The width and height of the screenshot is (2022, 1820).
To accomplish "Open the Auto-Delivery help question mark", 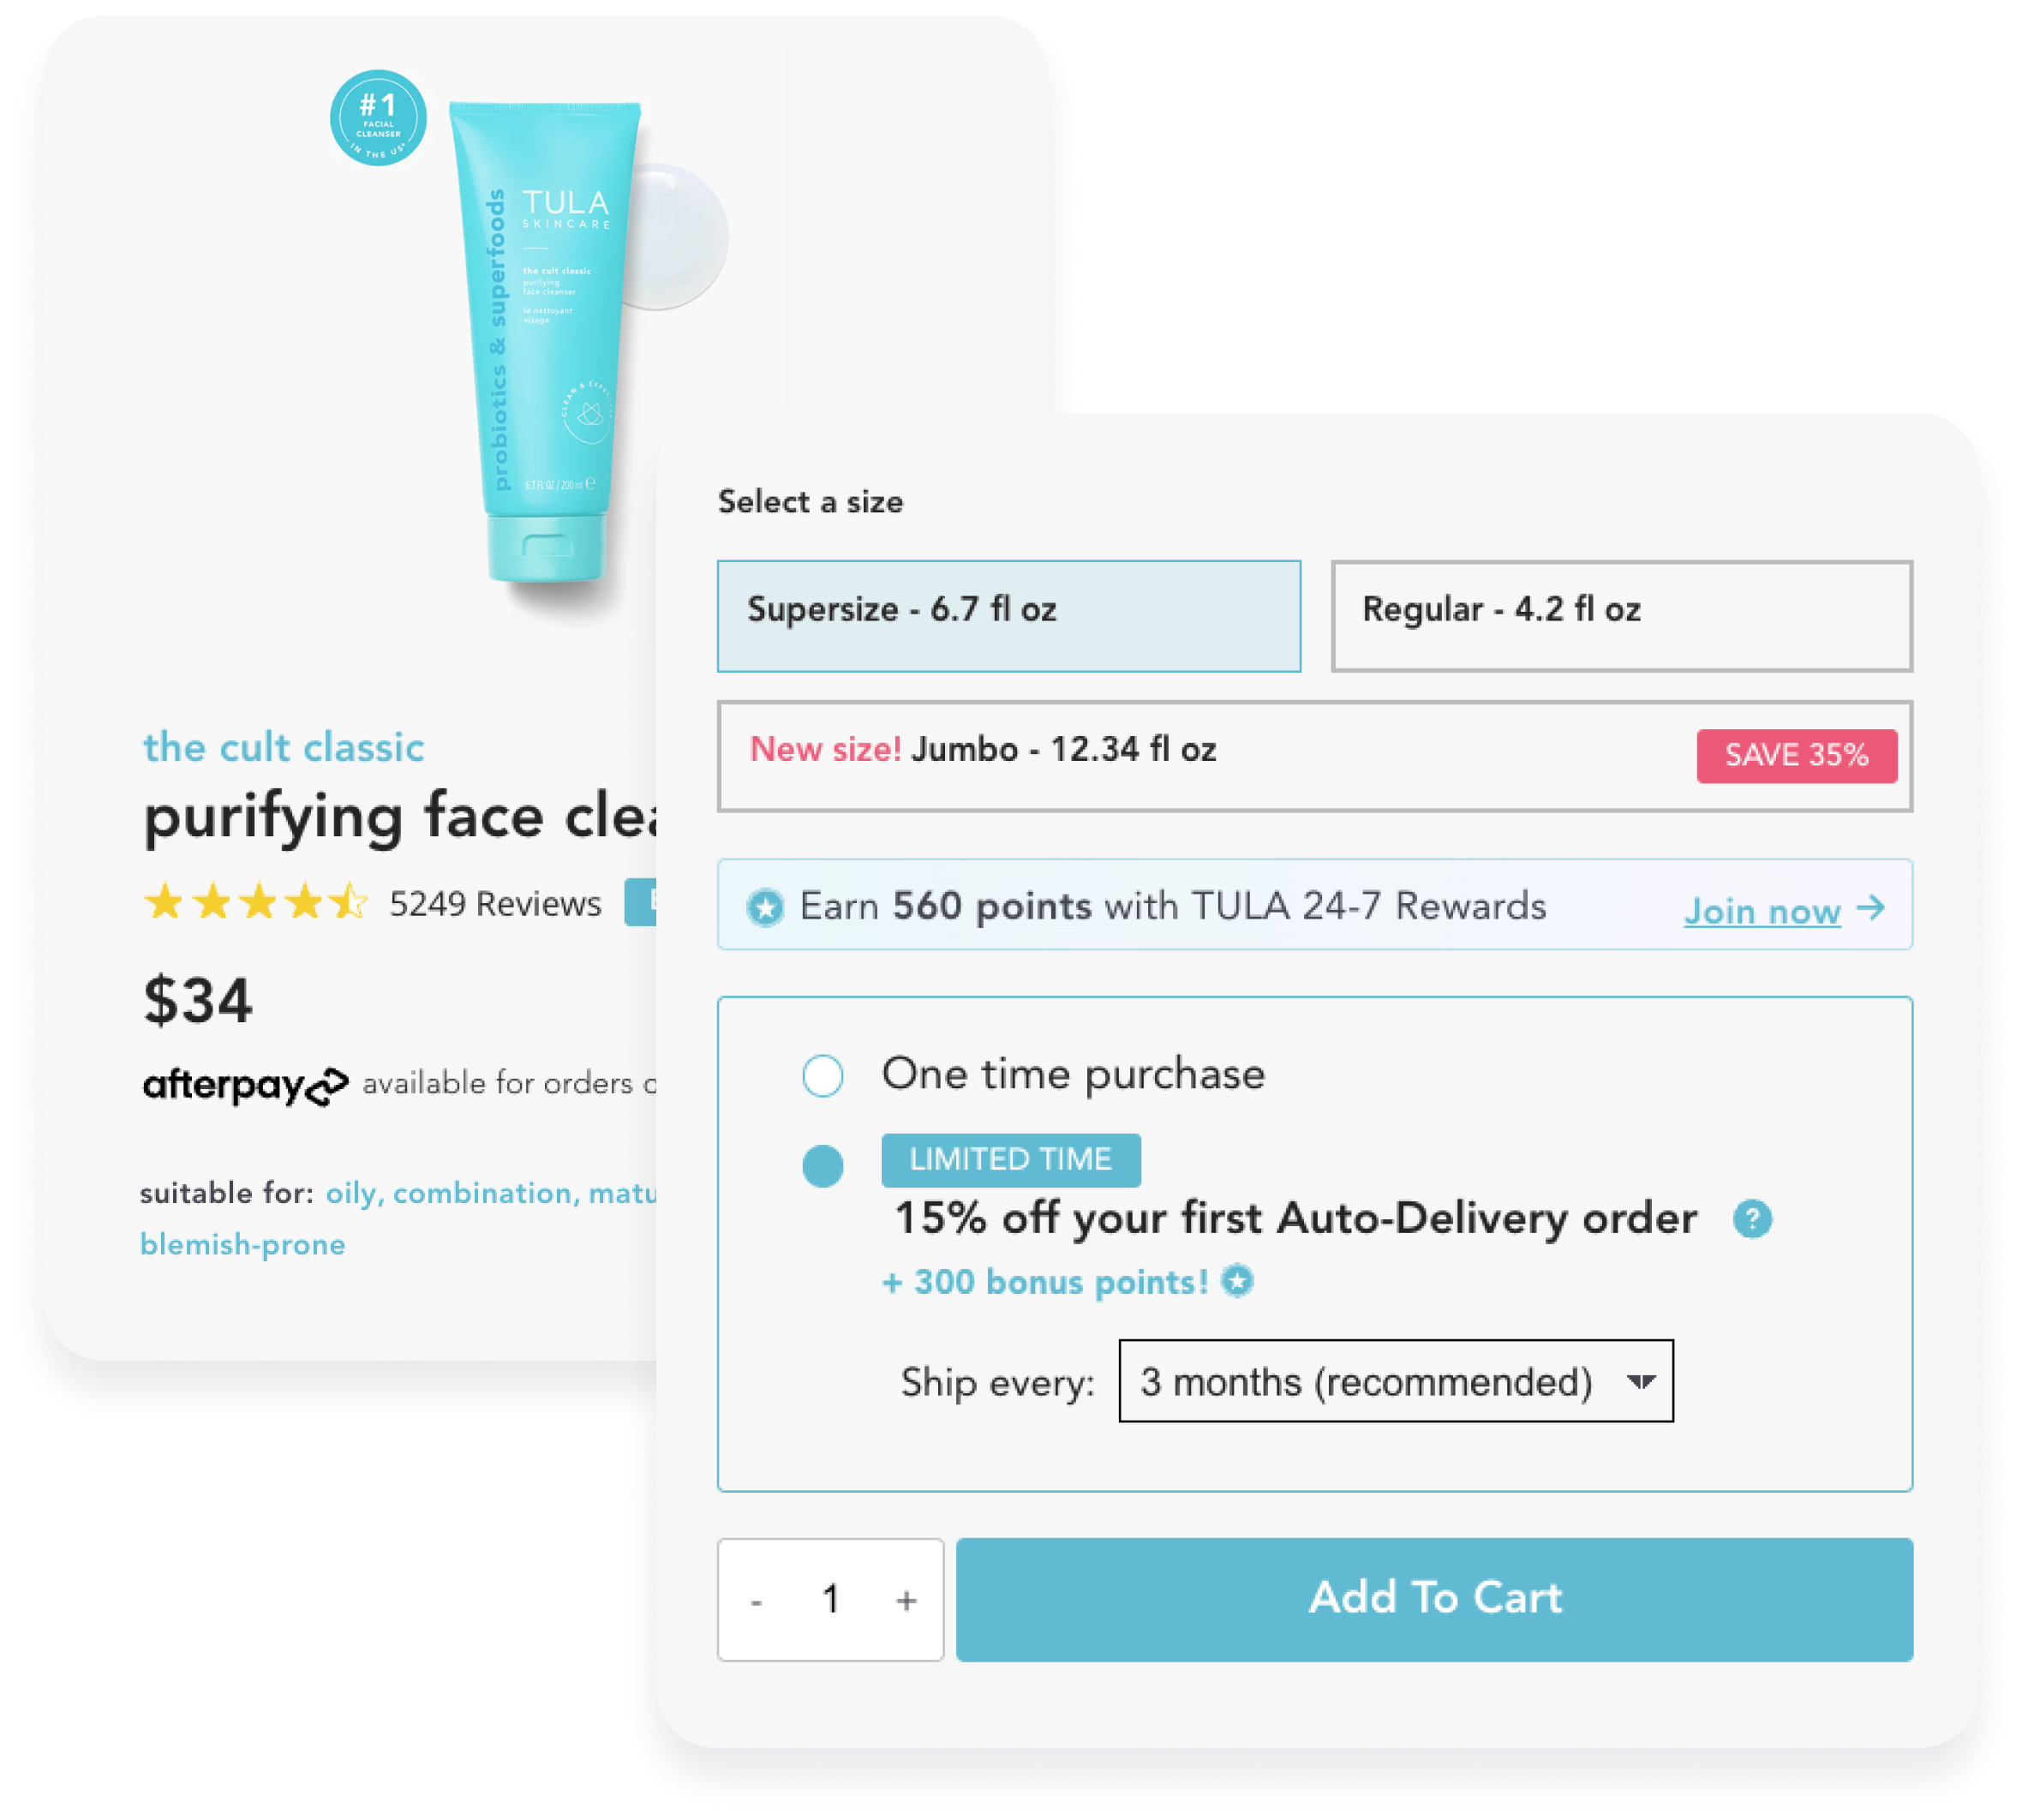I will point(1752,1219).
